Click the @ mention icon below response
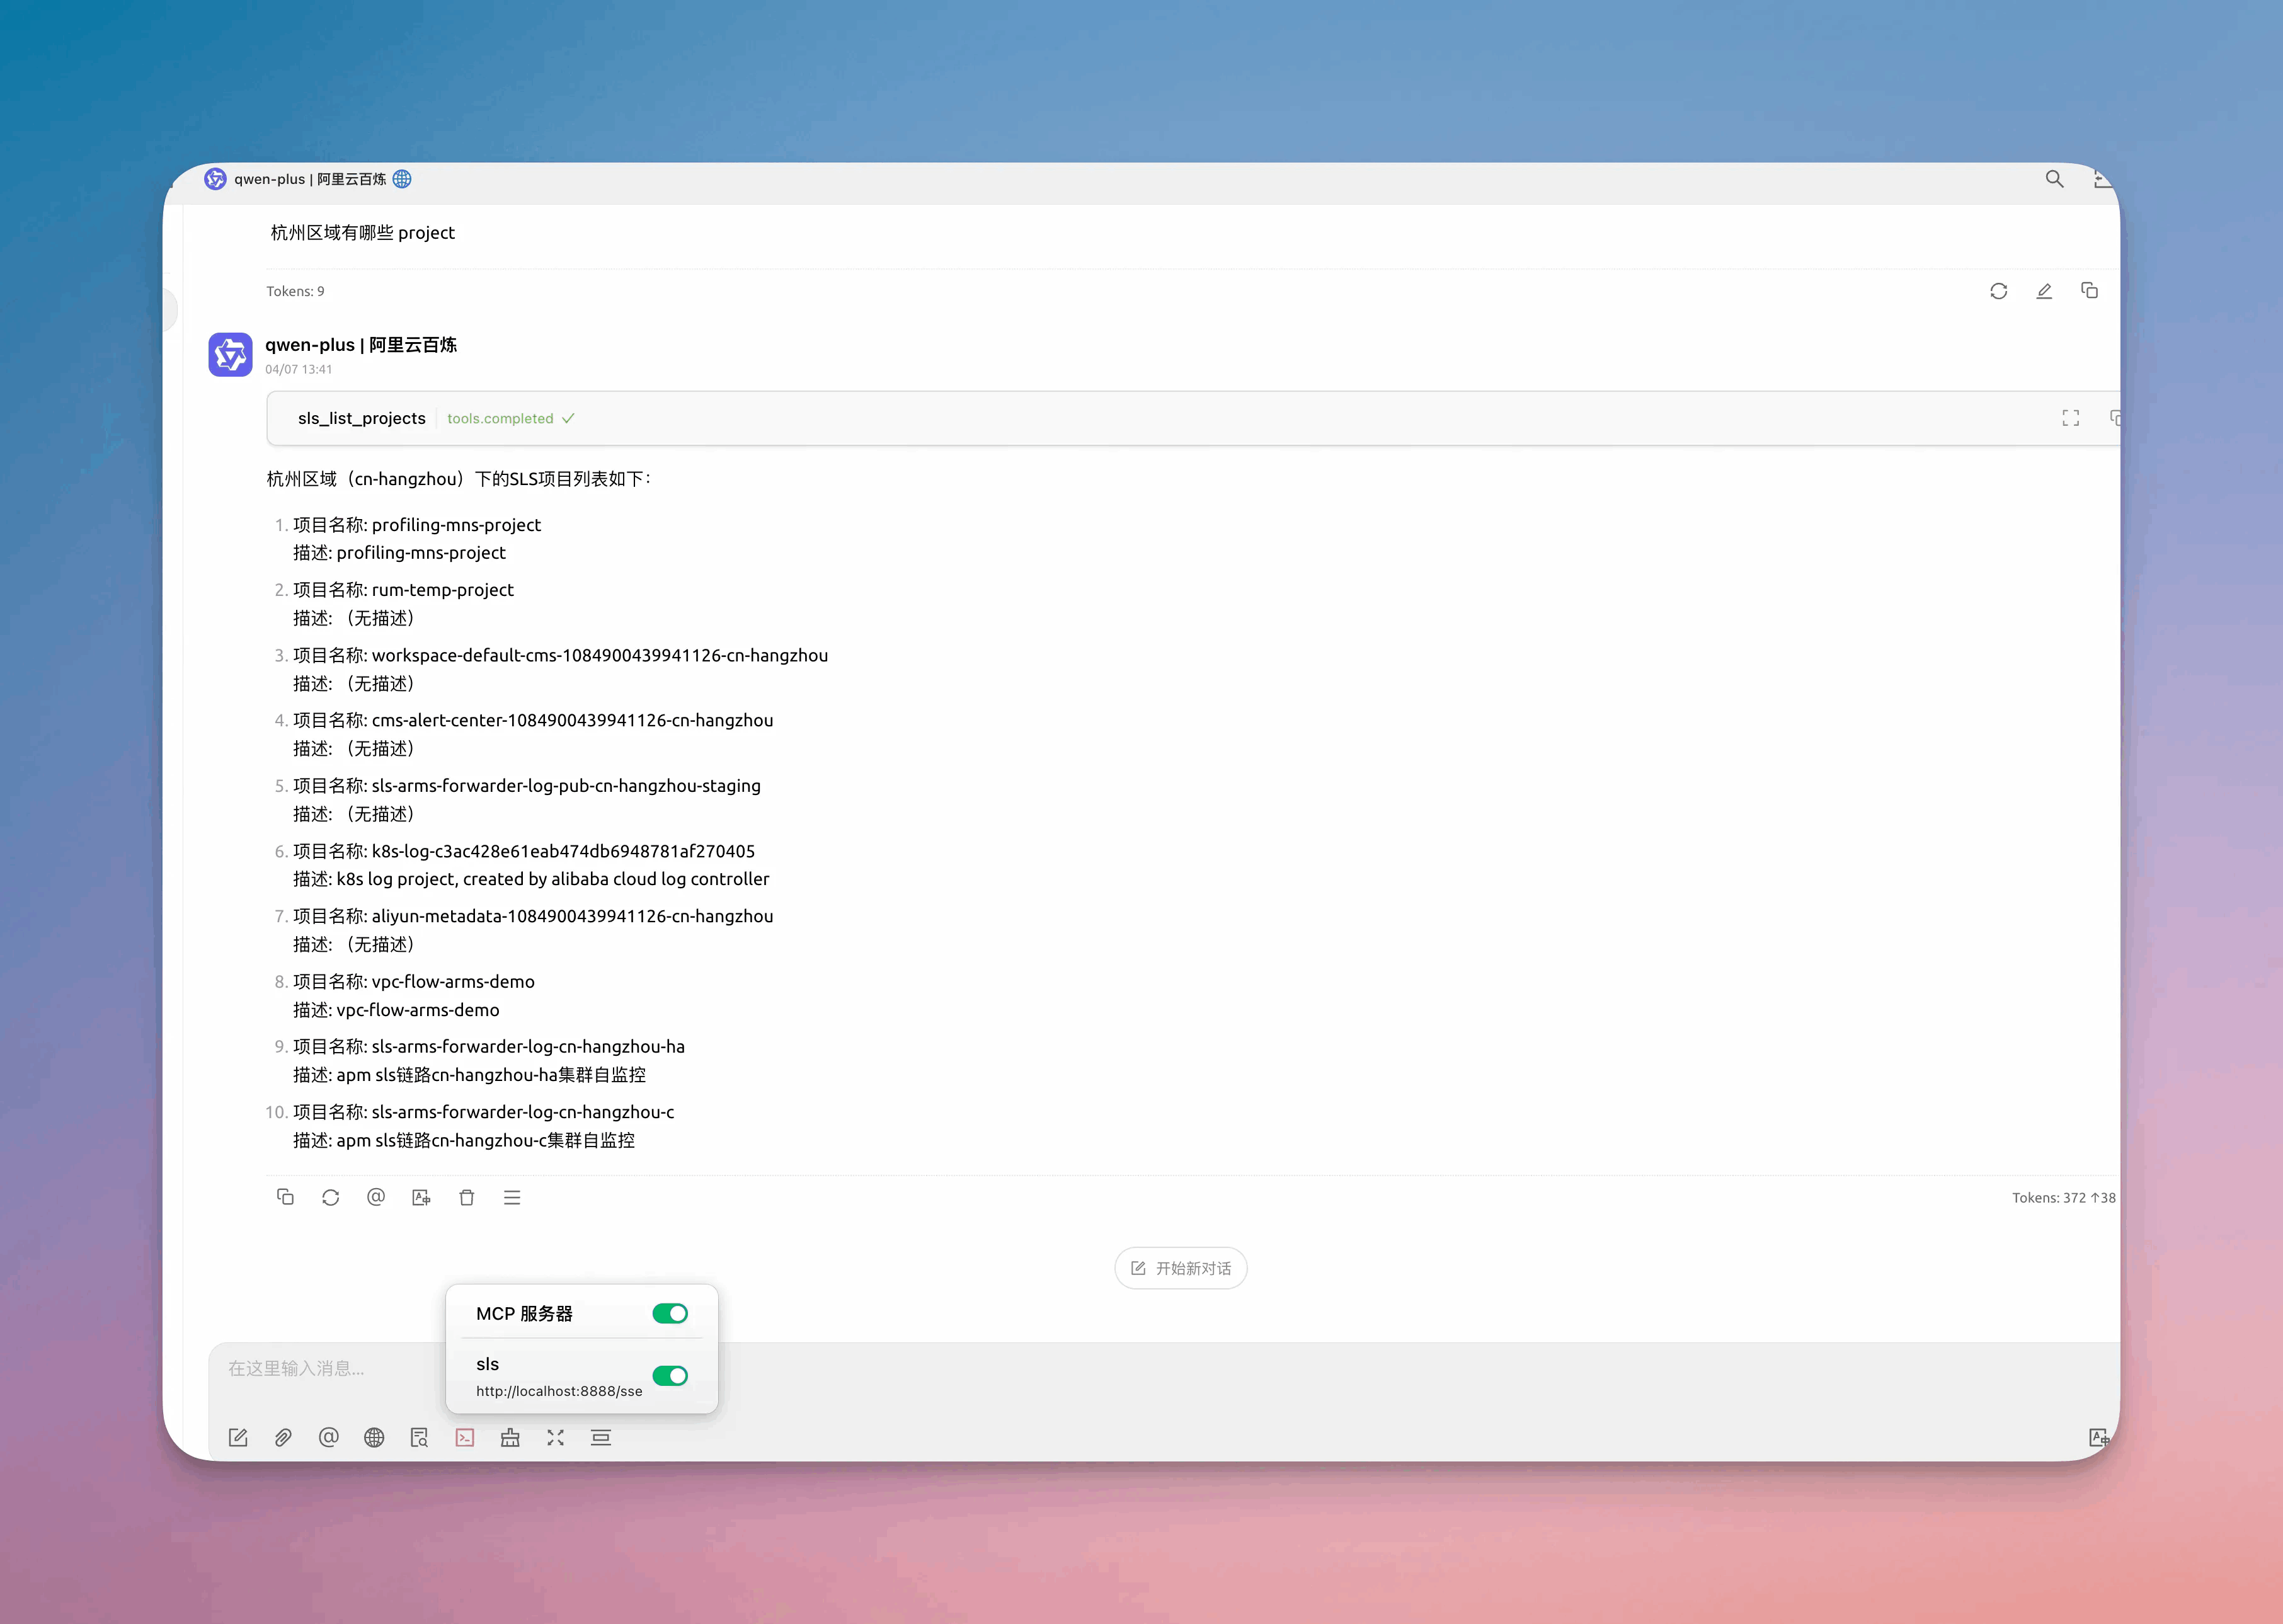 [x=376, y=1197]
